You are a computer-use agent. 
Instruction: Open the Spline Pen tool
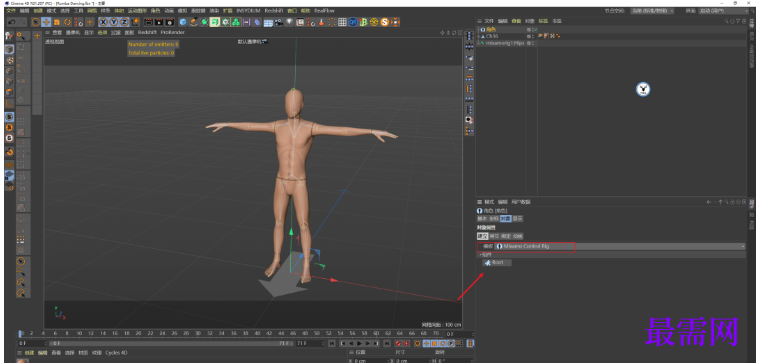[x=194, y=22]
